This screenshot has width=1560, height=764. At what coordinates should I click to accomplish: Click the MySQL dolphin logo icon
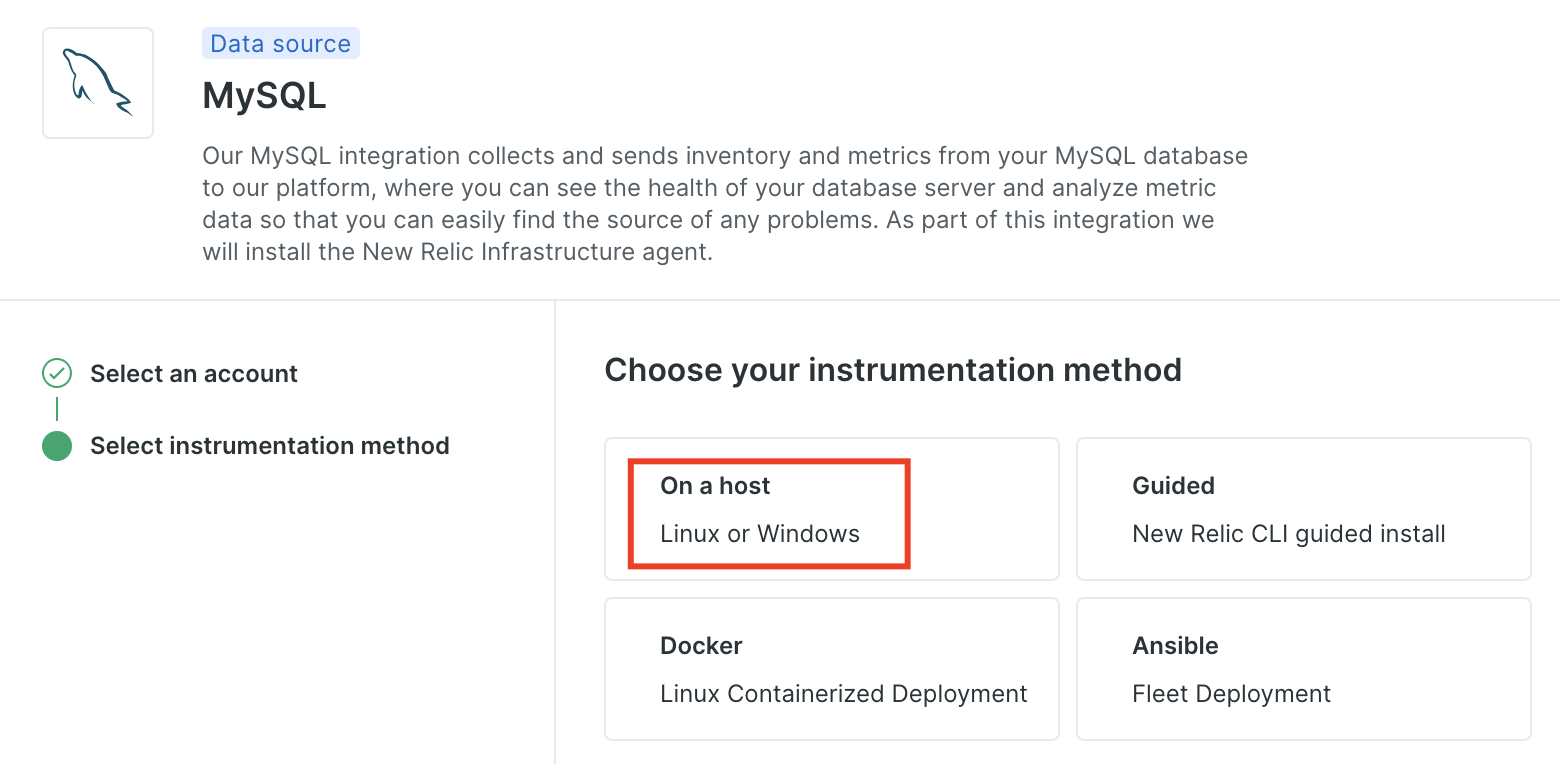pos(98,83)
